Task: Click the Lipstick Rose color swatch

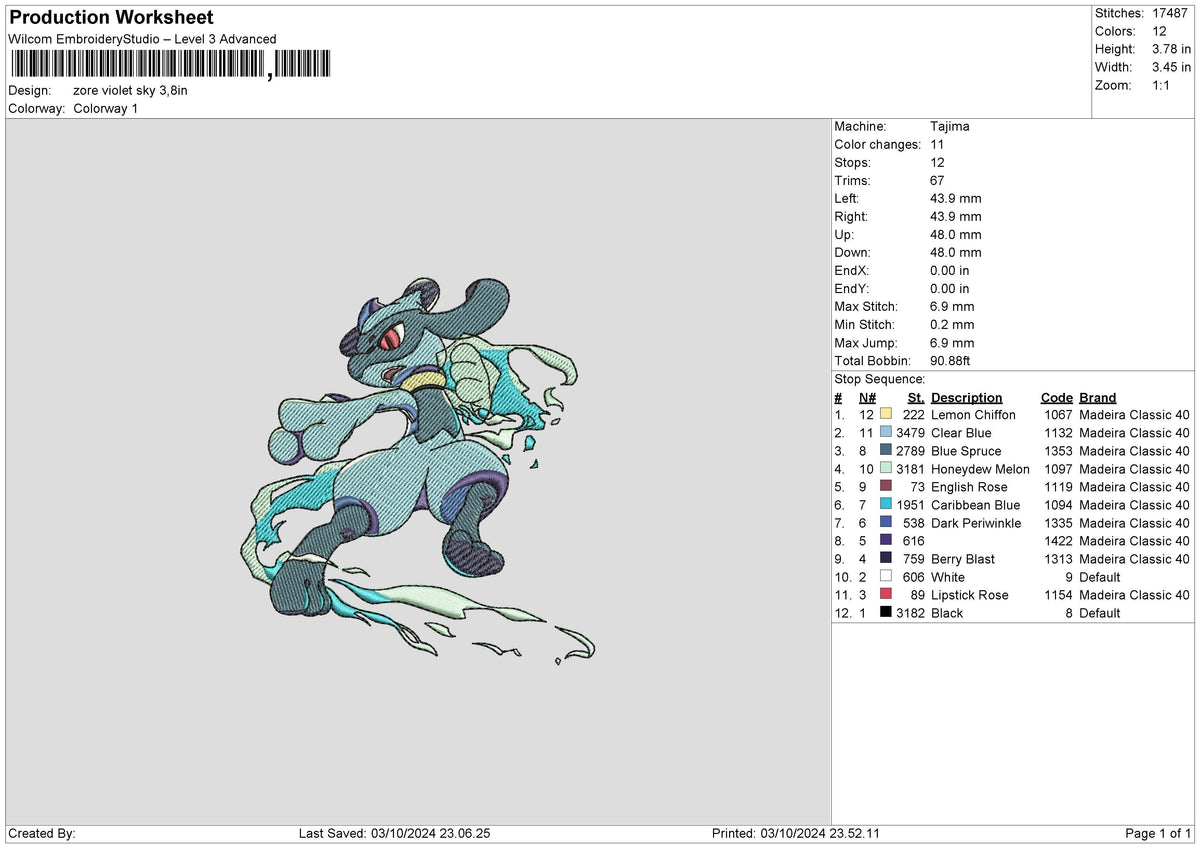Action: [886, 594]
